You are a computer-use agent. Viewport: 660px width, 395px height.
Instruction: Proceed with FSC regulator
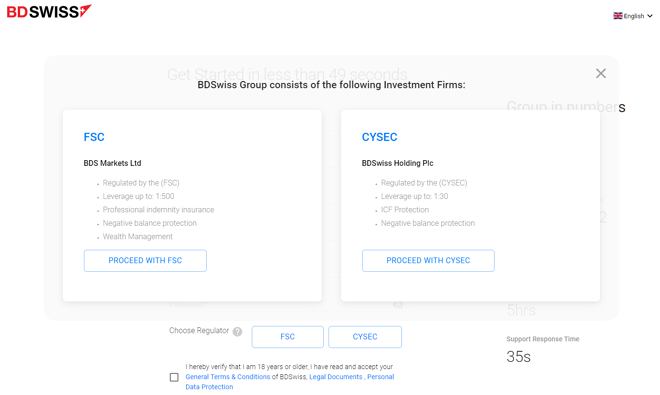coord(145,261)
